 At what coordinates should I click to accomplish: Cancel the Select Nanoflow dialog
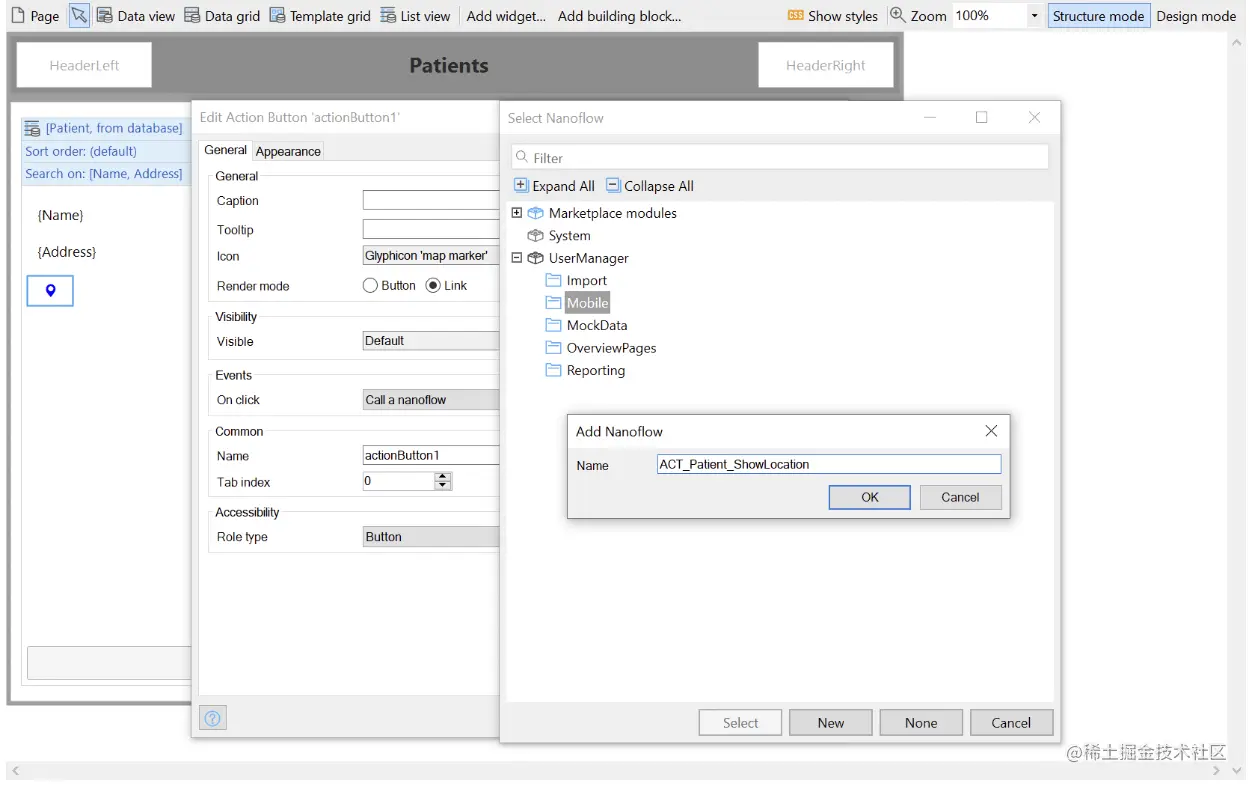point(1011,723)
